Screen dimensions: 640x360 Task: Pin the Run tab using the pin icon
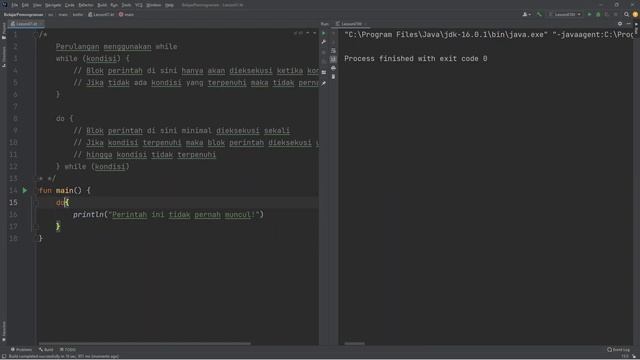point(324,83)
